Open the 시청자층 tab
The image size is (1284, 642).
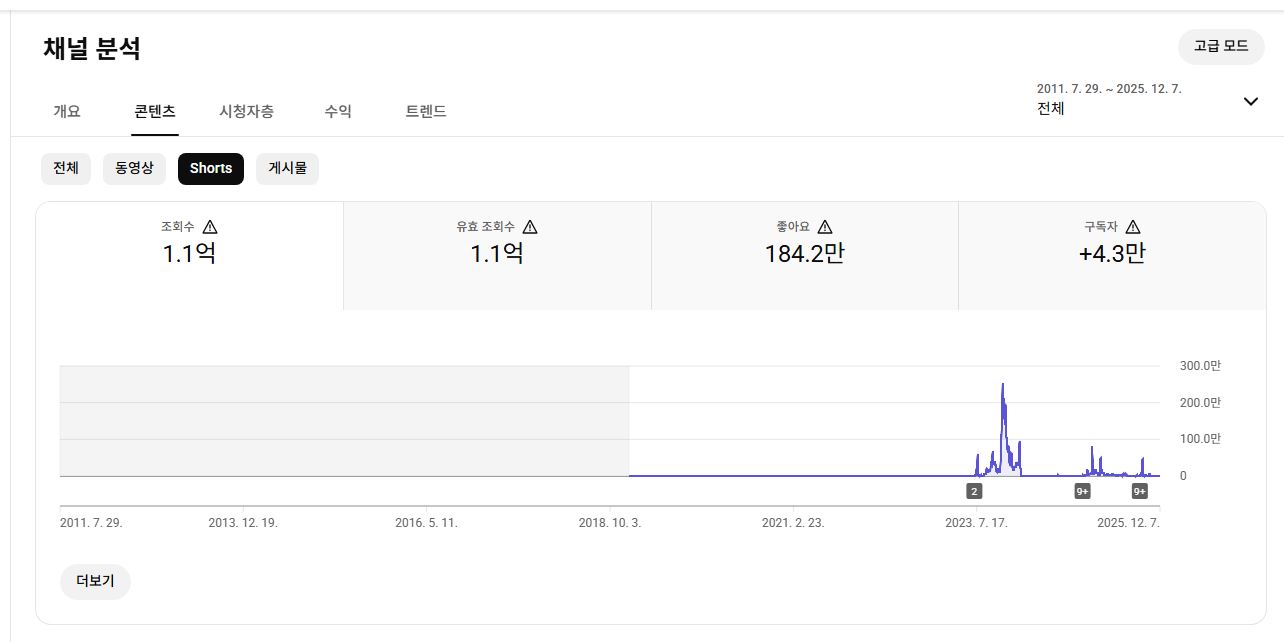click(x=246, y=112)
